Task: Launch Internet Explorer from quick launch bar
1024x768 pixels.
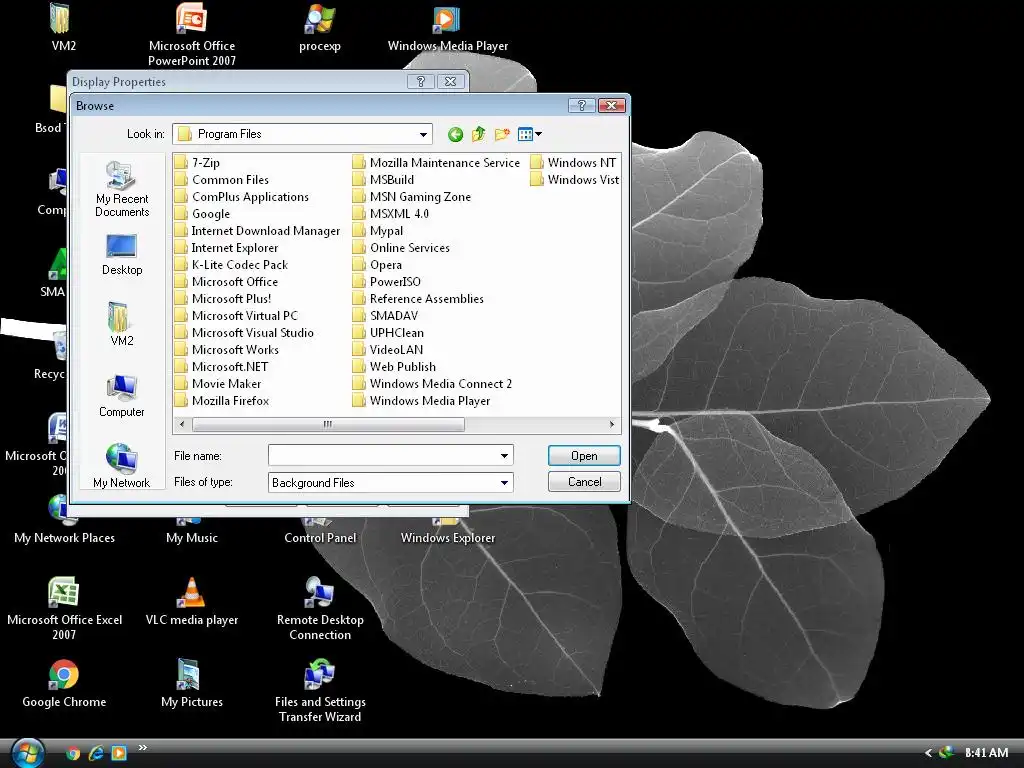Action: [x=96, y=753]
